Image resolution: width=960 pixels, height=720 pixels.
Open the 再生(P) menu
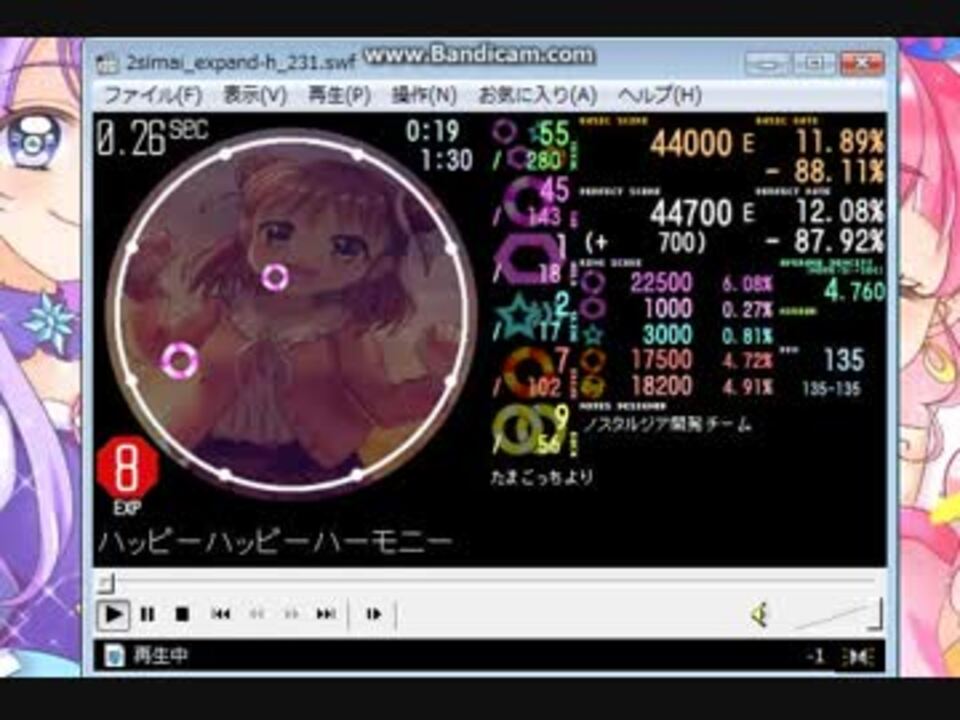click(x=339, y=95)
